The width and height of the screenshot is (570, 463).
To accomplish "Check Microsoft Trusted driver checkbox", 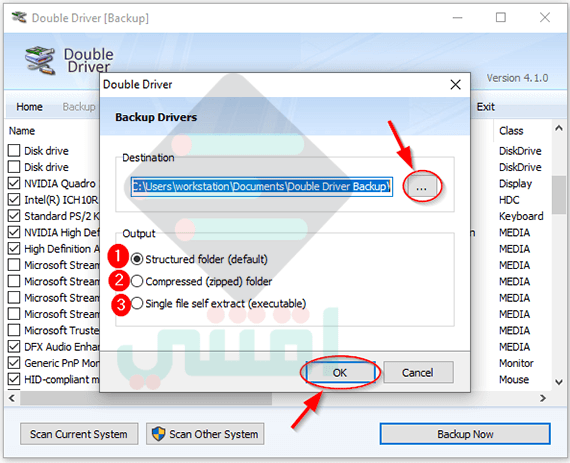I will click(x=14, y=330).
